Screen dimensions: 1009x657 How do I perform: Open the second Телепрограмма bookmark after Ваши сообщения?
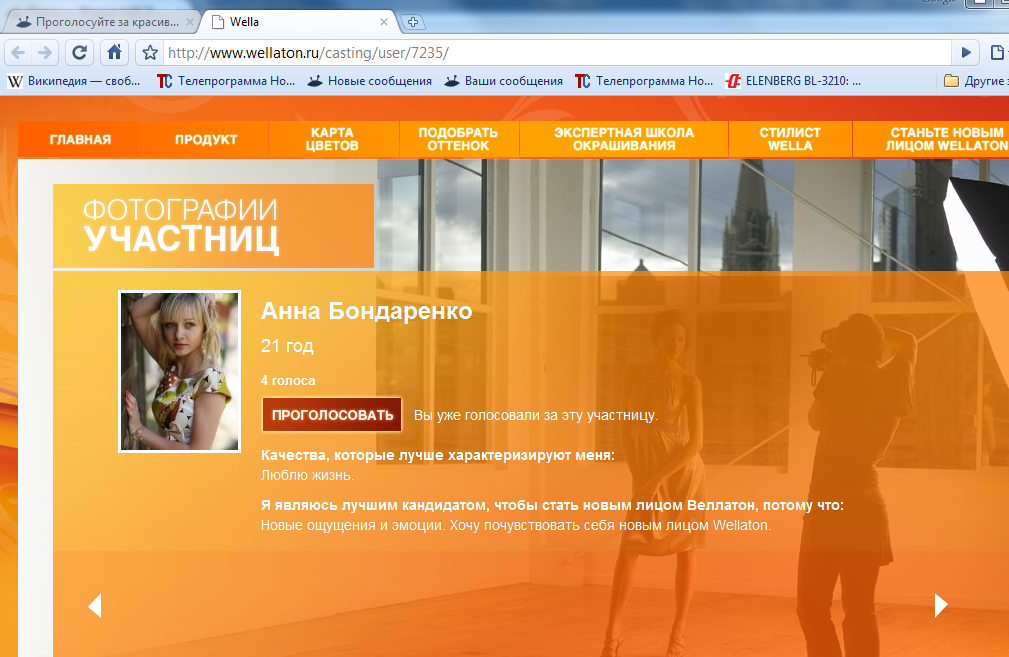(x=643, y=81)
